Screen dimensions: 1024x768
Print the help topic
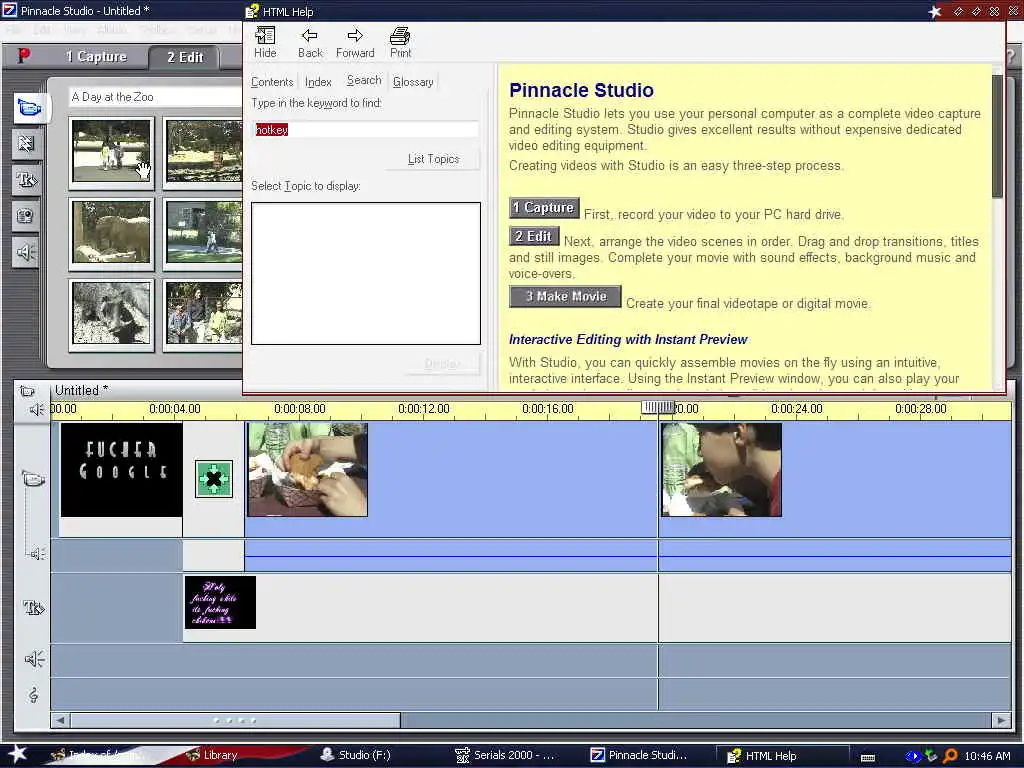tap(400, 43)
